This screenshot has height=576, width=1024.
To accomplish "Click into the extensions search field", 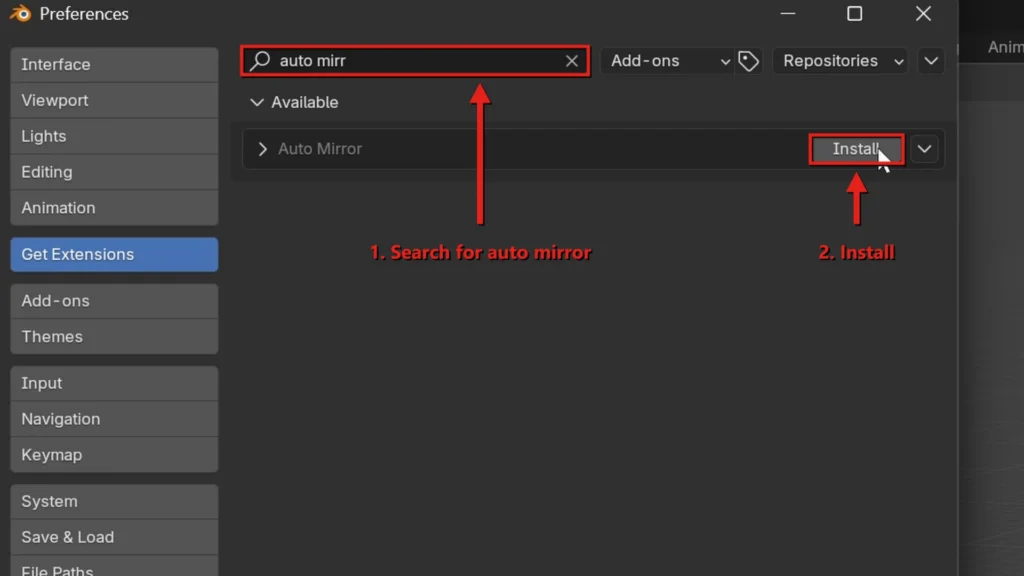I will (415, 61).
